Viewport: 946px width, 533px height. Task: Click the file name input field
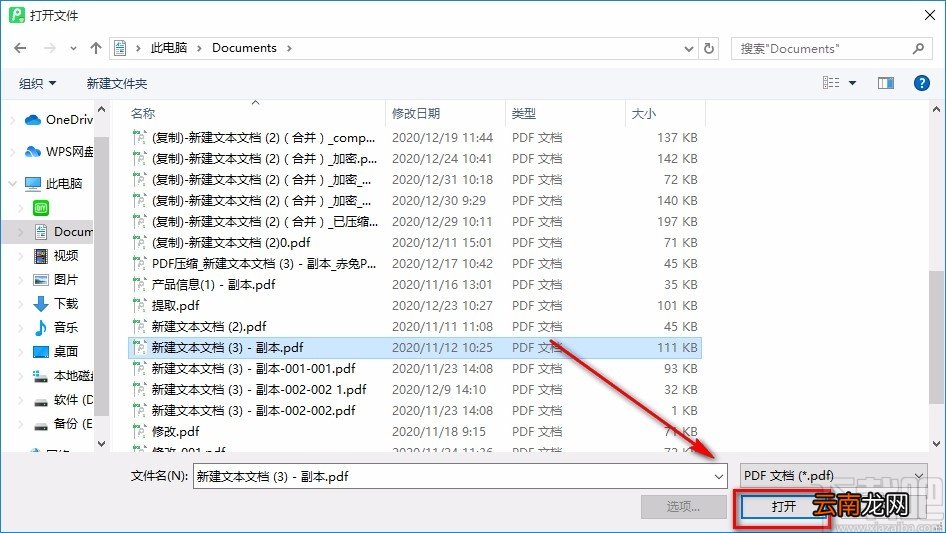click(x=453, y=476)
